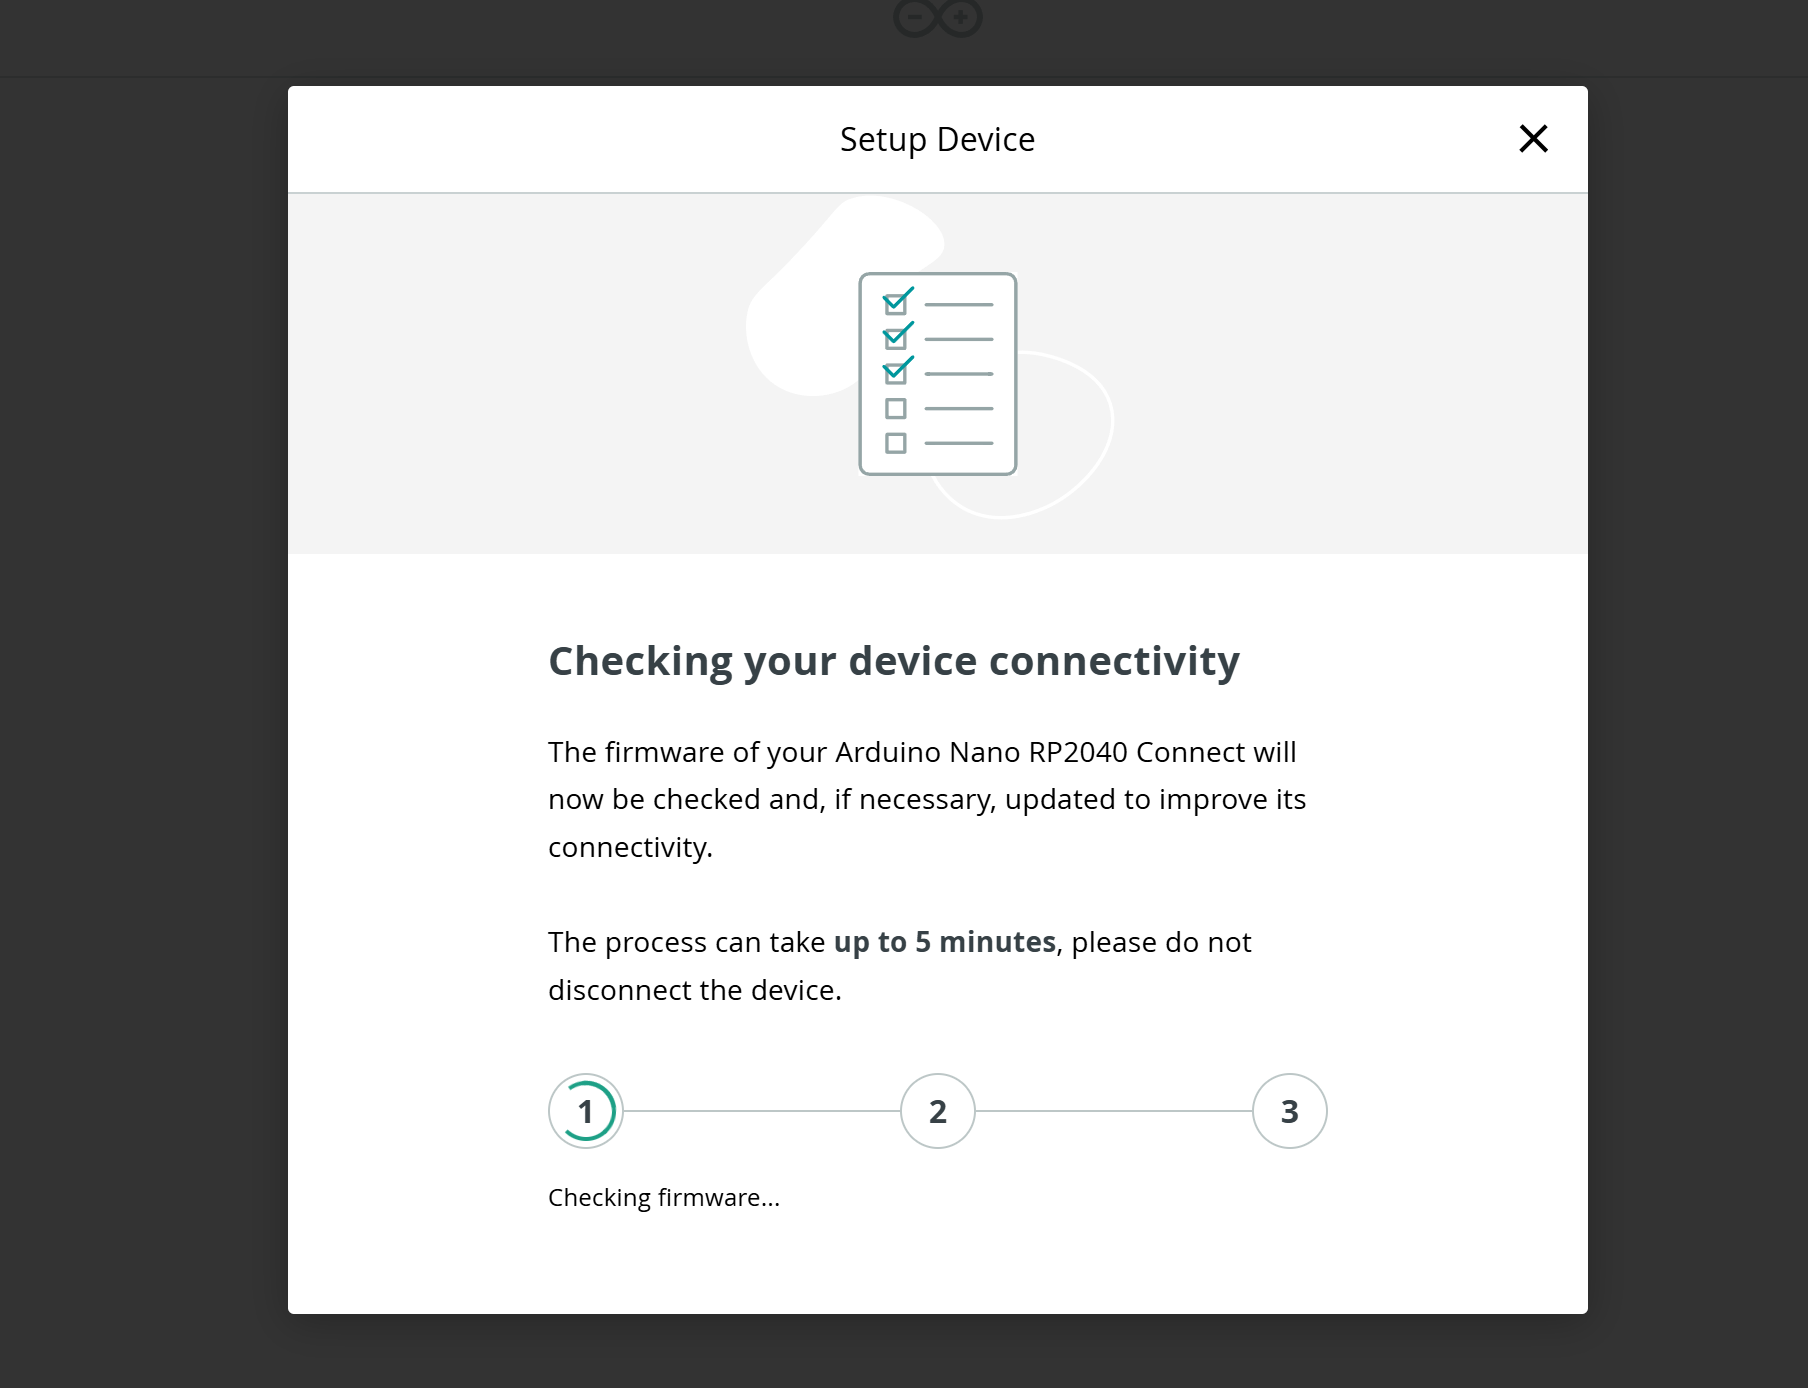Image resolution: width=1808 pixels, height=1388 pixels.
Task: Click the "Setup Device" dialog title
Action: pos(938,139)
